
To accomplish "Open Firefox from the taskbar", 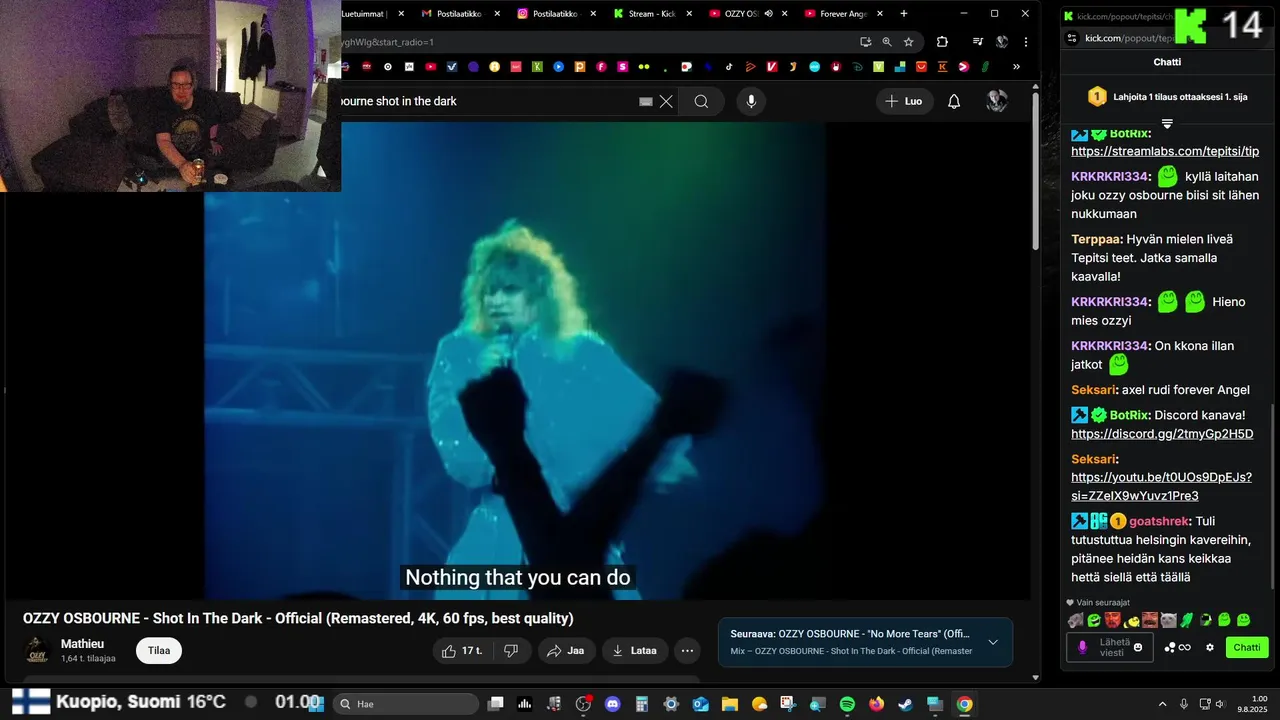I will coord(876,704).
